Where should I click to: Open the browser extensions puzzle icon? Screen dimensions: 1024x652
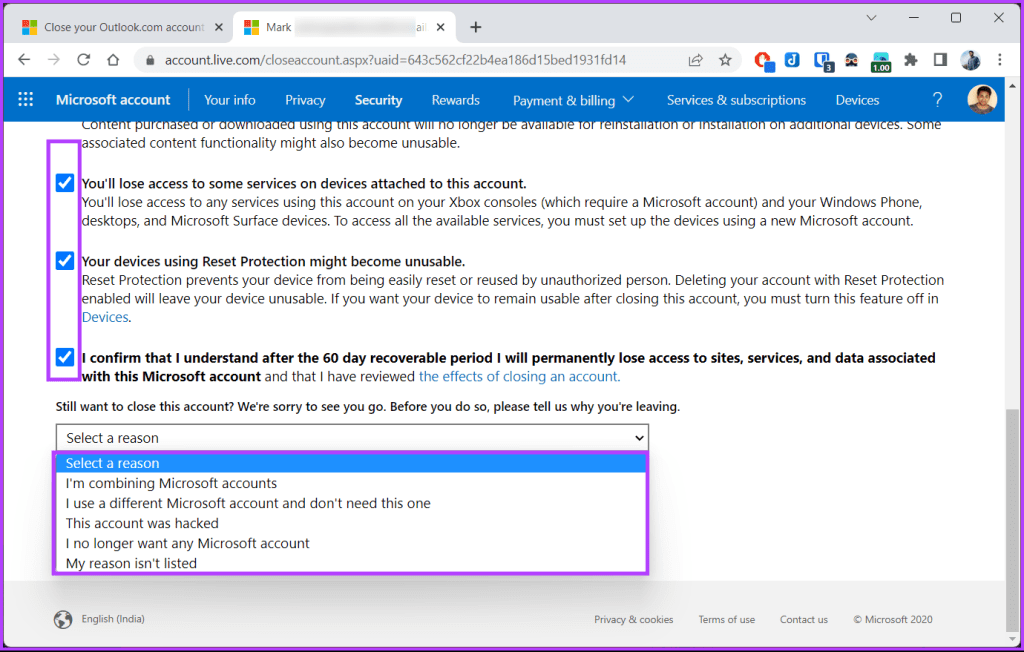910,60
